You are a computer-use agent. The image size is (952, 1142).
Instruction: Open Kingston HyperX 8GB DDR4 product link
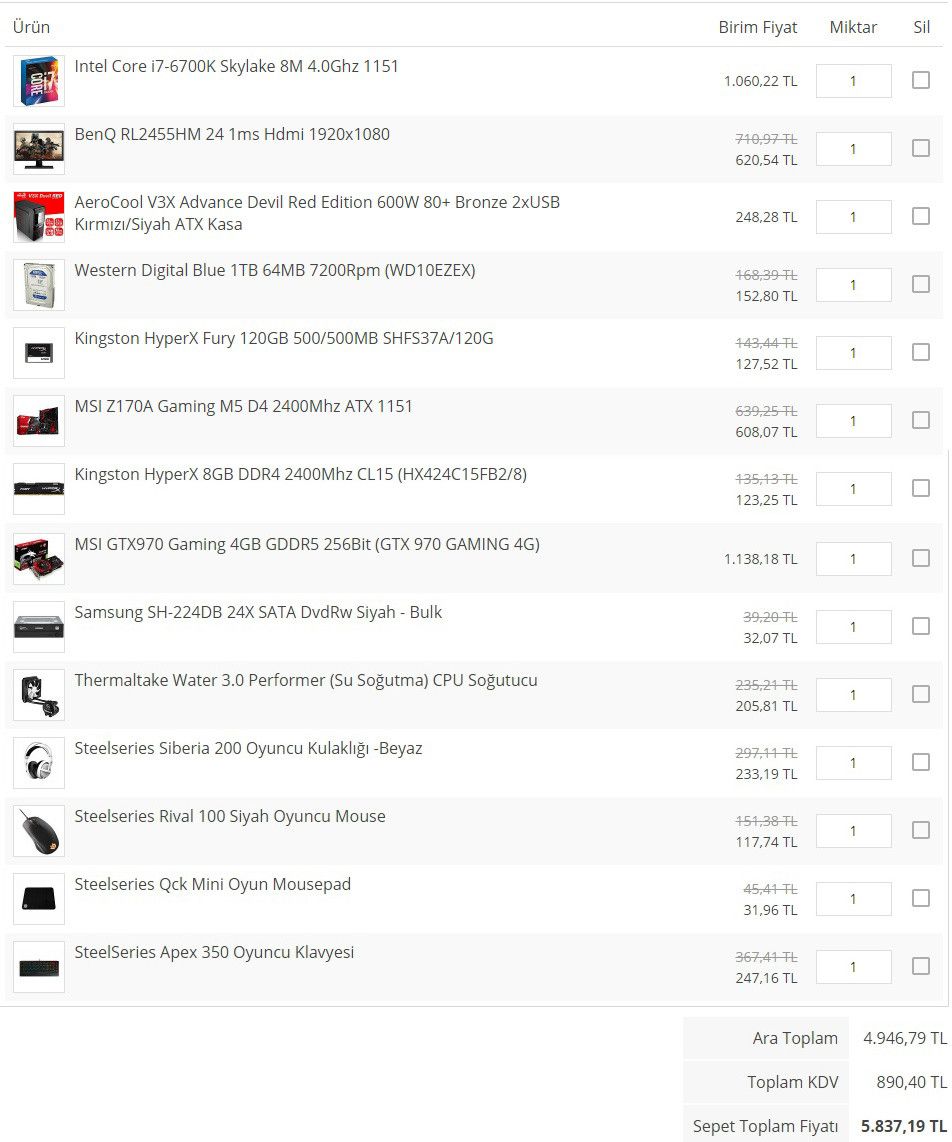click(x=300, y=474)
